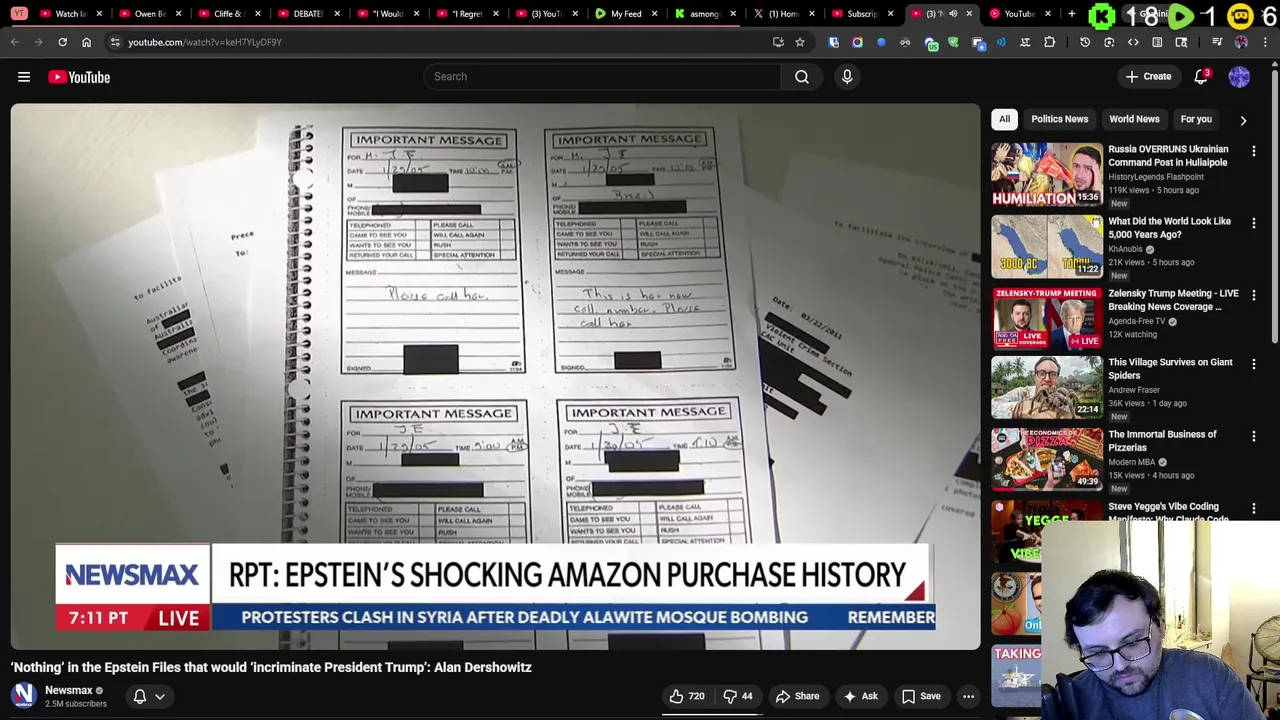Switch to the My Feed tab
The image size is (1280, 720).
point(625,13)
